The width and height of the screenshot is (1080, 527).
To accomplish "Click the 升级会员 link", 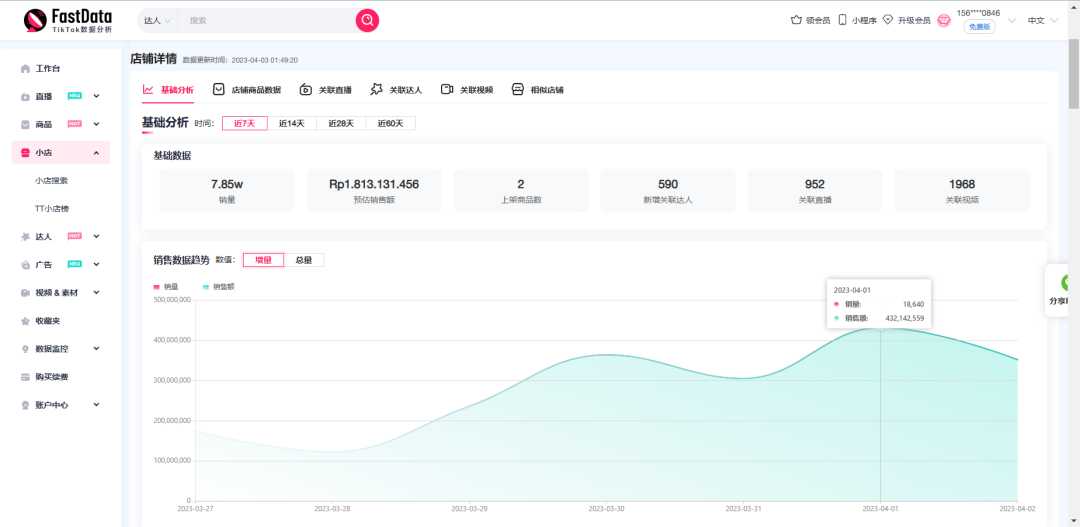I will 914,21.
